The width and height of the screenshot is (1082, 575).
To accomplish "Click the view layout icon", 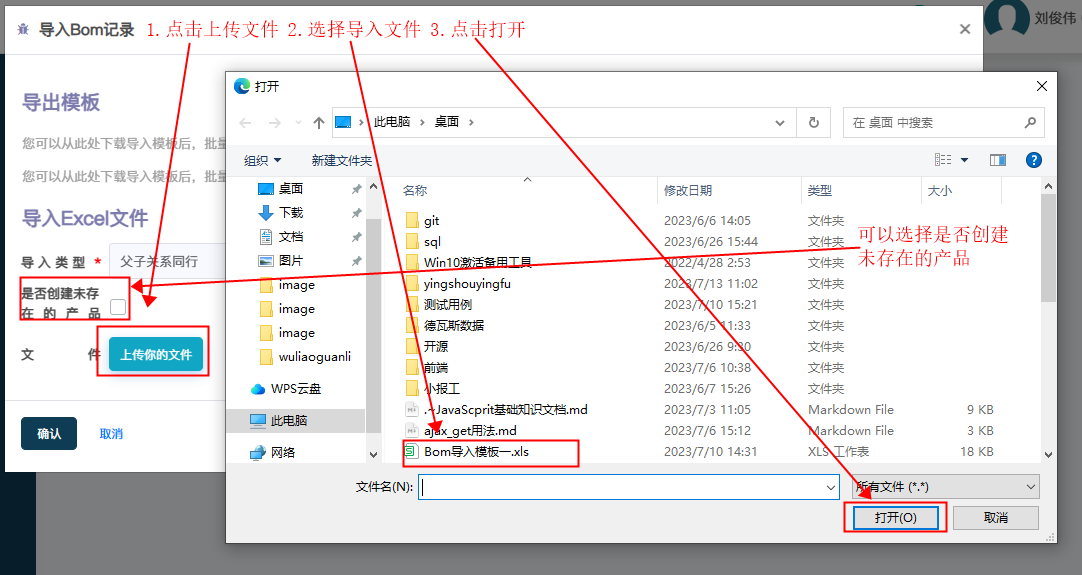I will pyautogui.click(x=943, y=160).
